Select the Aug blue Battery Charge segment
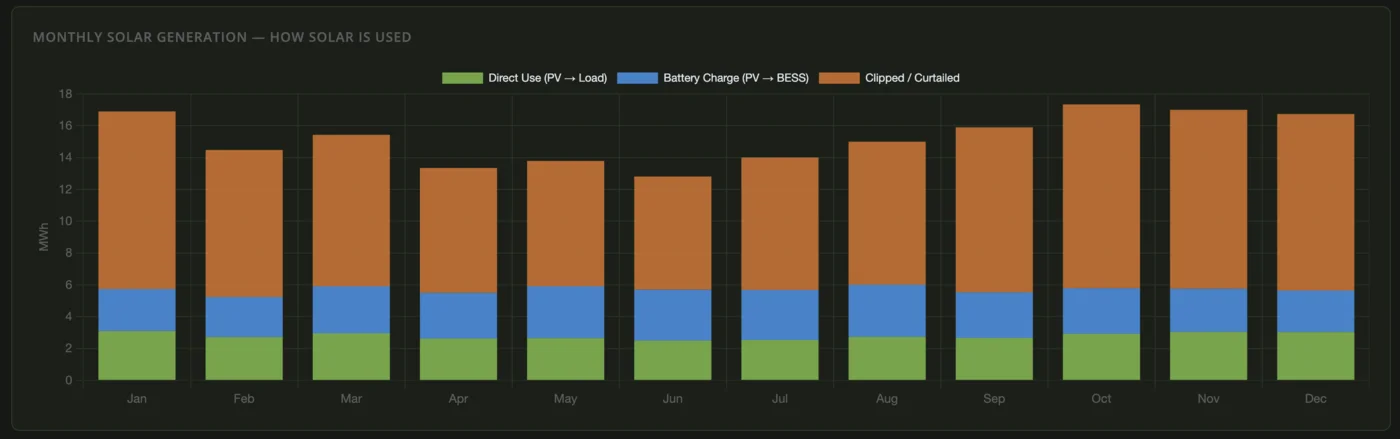The image size is (1400, 439). click(887, 311)
